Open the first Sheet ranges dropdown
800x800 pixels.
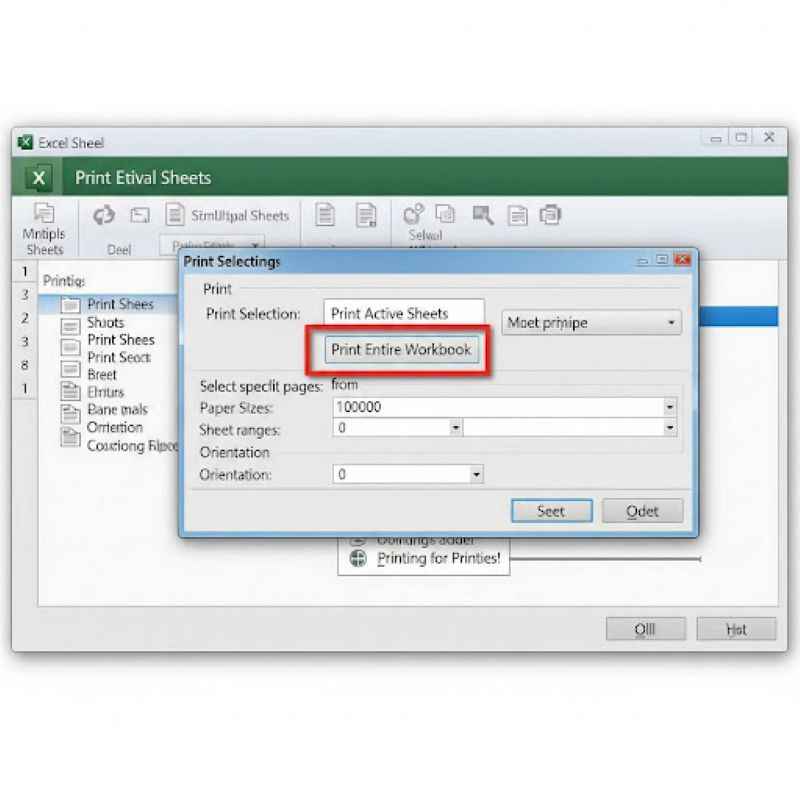pos(455,428)
